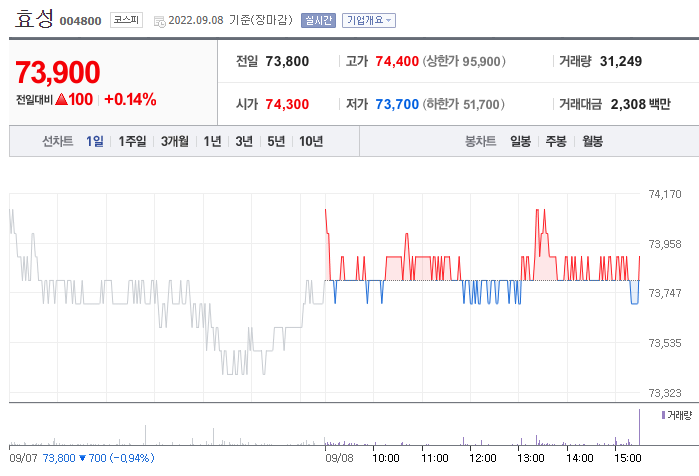Click the 09/07 date axis label
699x476 pixels.
pos(23,458)
